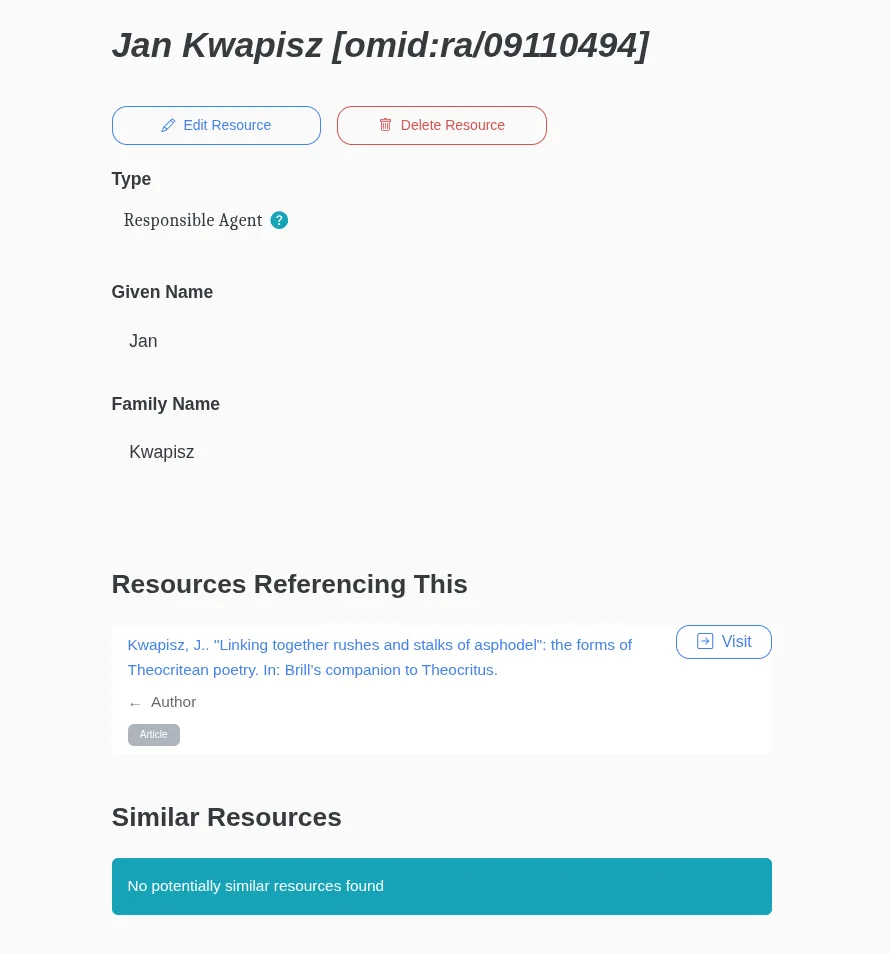Click the gray Article badge
891x954 pixels.
point(153,735)
